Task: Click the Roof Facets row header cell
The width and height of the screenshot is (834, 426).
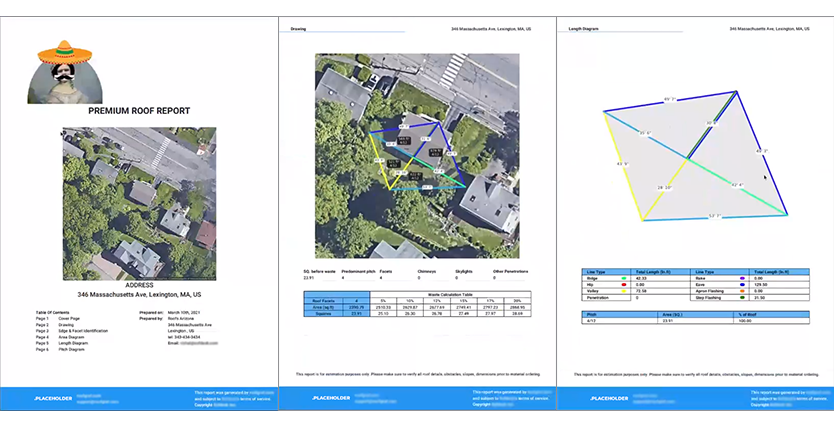Action: [x=322, y=299]
